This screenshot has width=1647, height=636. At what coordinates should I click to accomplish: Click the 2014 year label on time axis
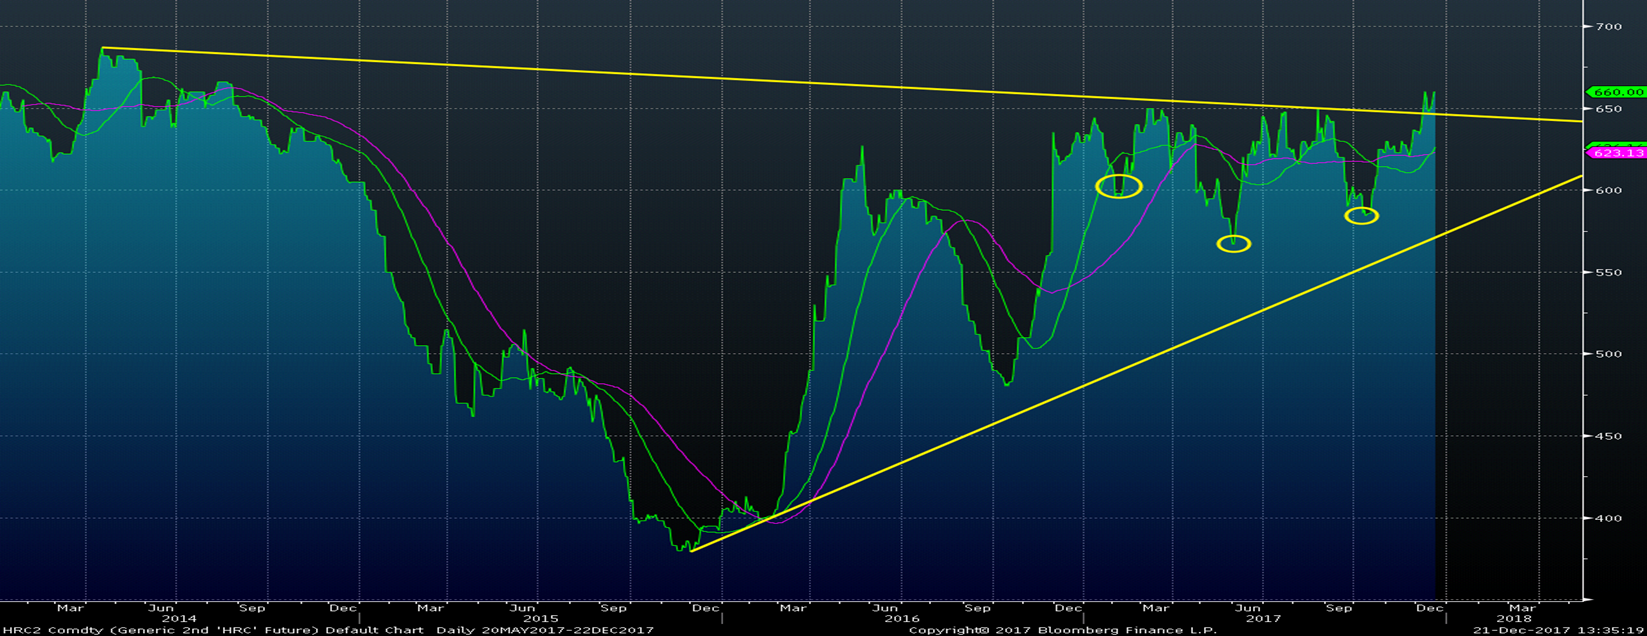180,619
